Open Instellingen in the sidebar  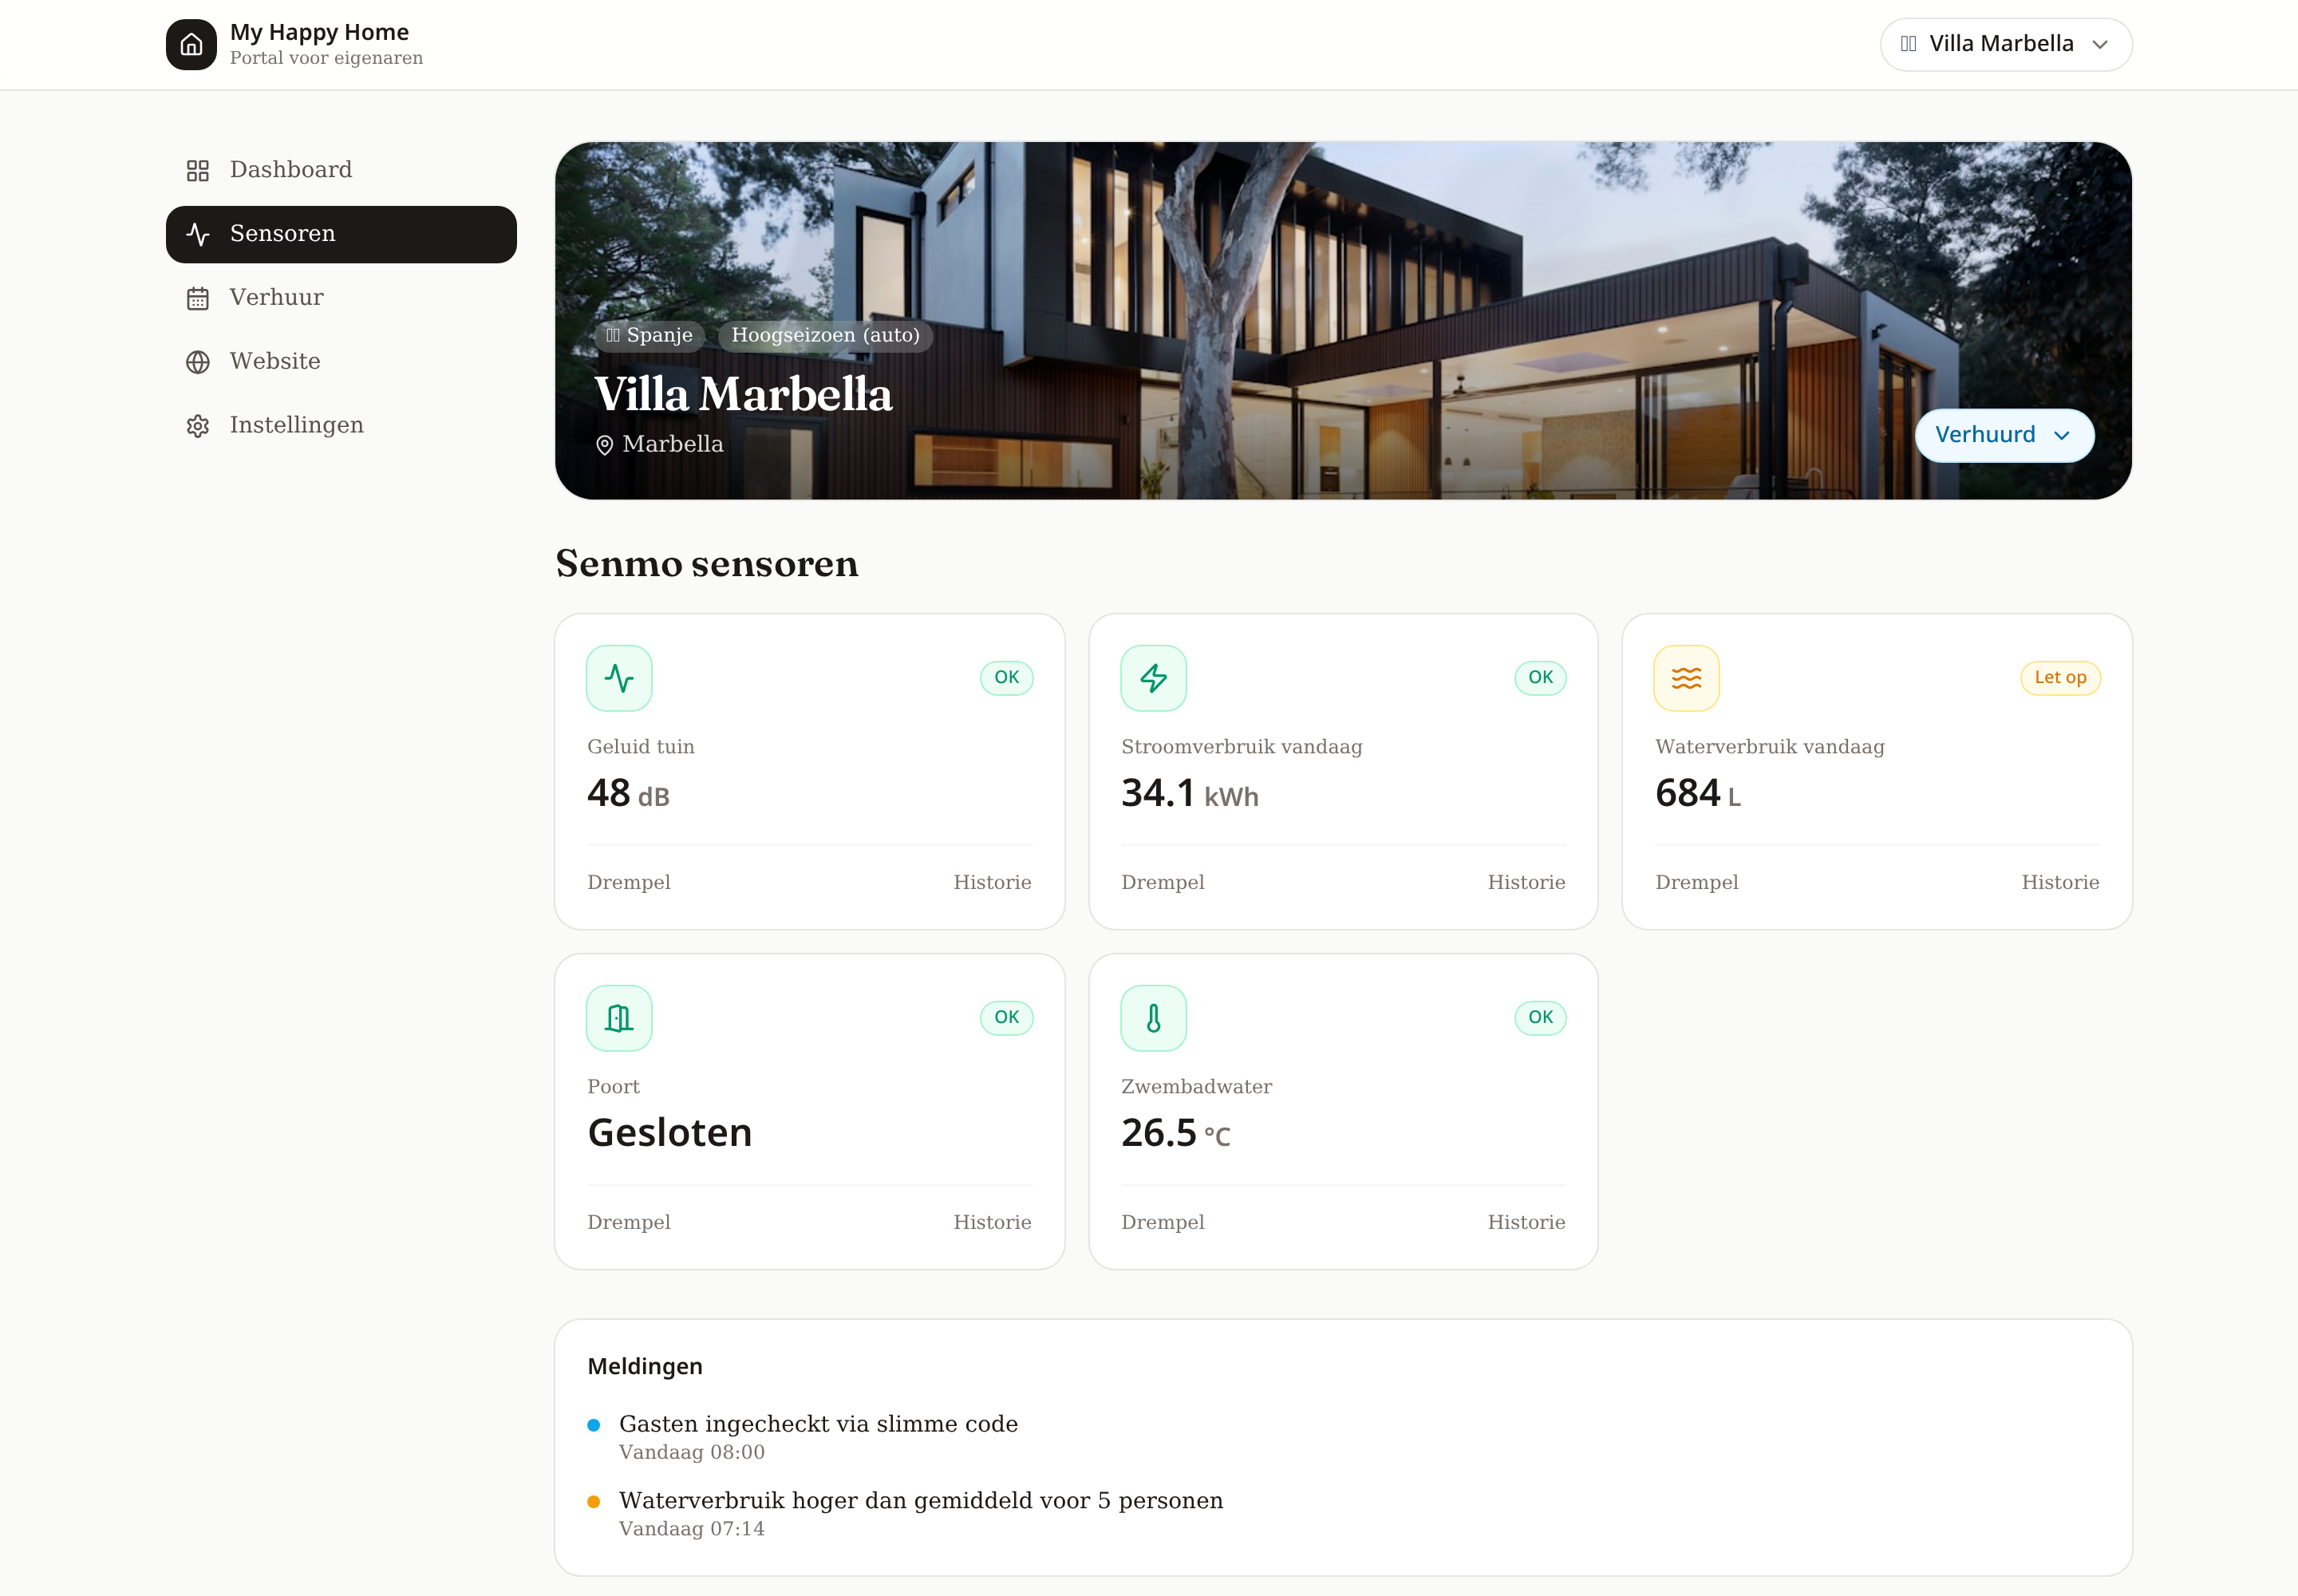pos(341,426)
